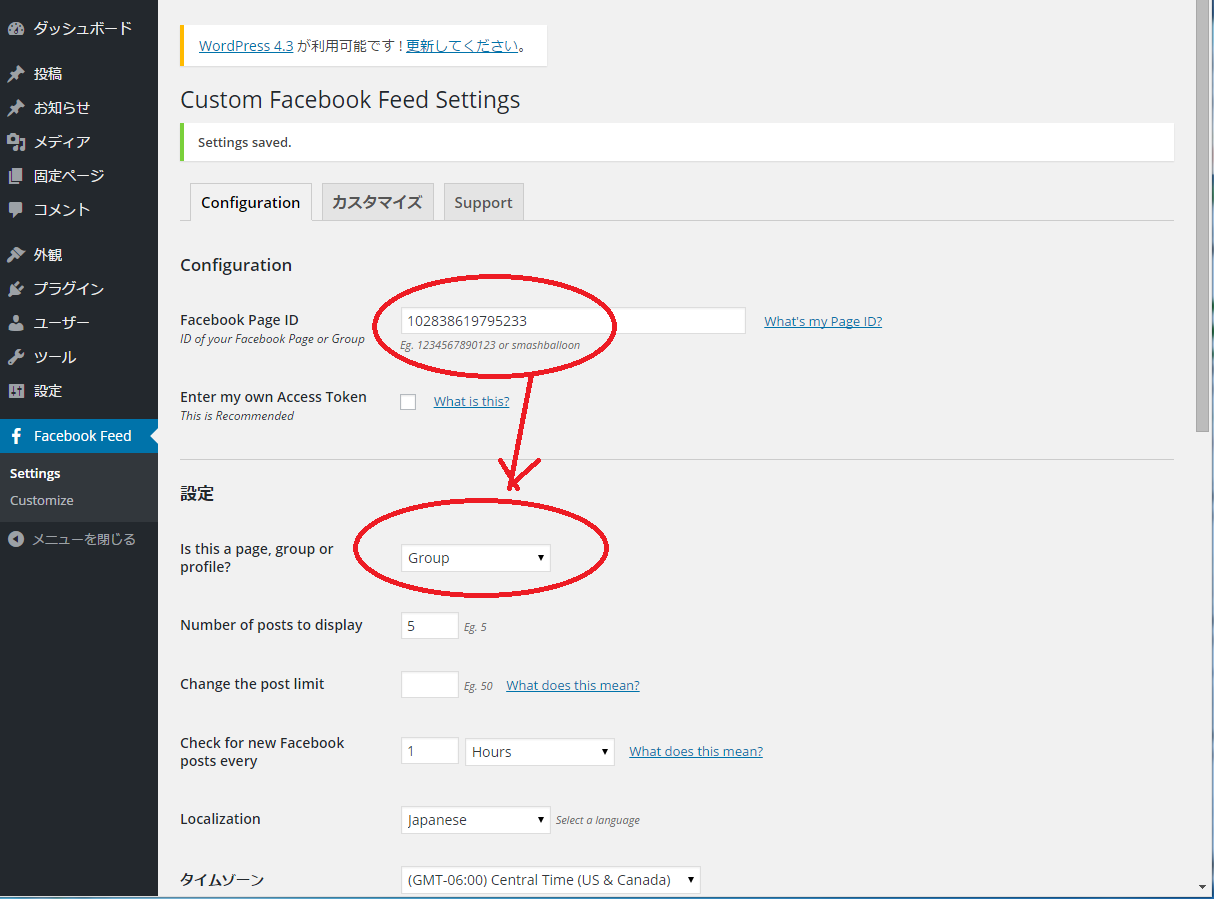Image resolution: width=1214 pixels, height=899 pixels.
Task: Open the Localization Japanese dropdown
Action: click(x=476, y=820)
